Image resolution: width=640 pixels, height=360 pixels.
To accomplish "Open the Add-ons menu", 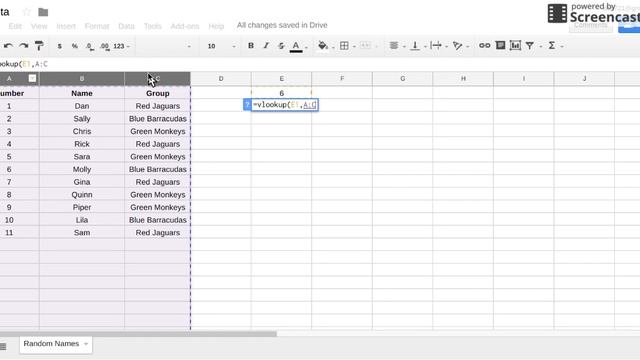I will pos(184,26).
